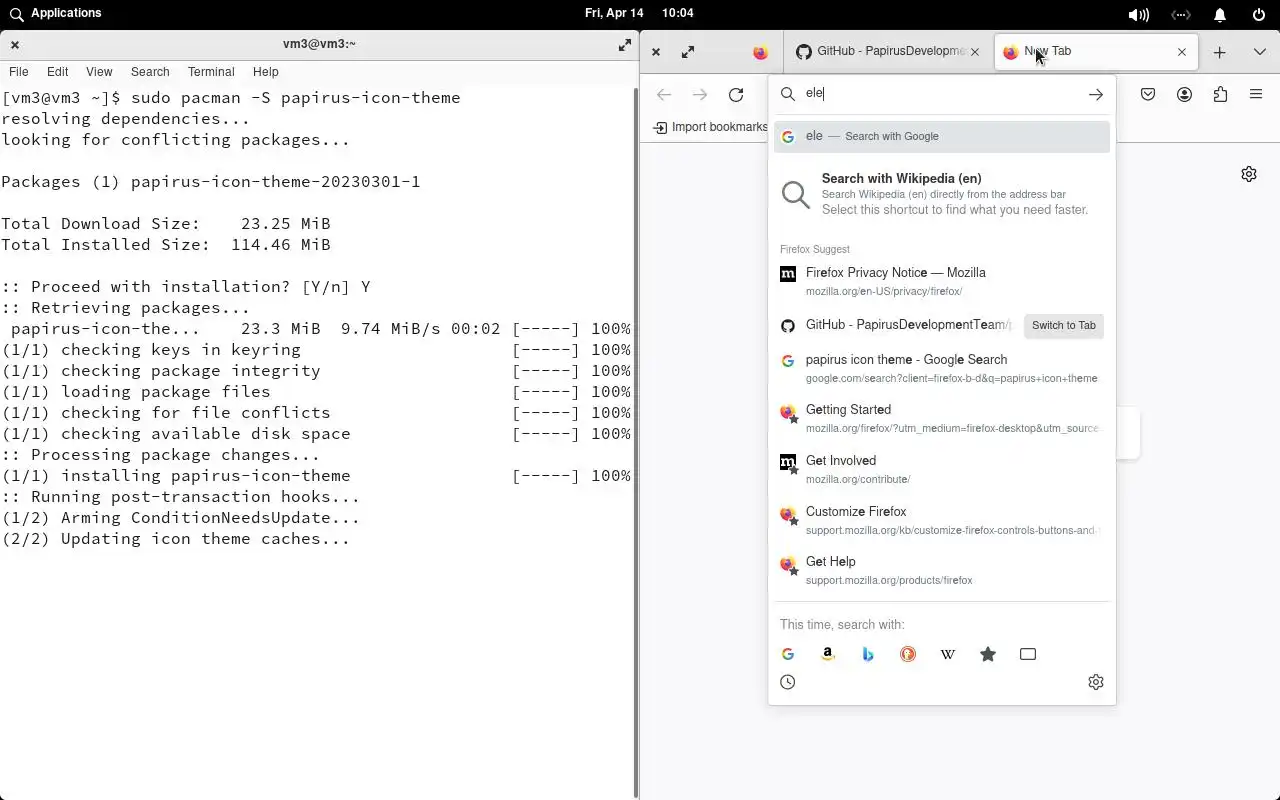Screen dimensions: 1280x800
Task: Open new tab page personalize gear
Action: [1249, 174]
